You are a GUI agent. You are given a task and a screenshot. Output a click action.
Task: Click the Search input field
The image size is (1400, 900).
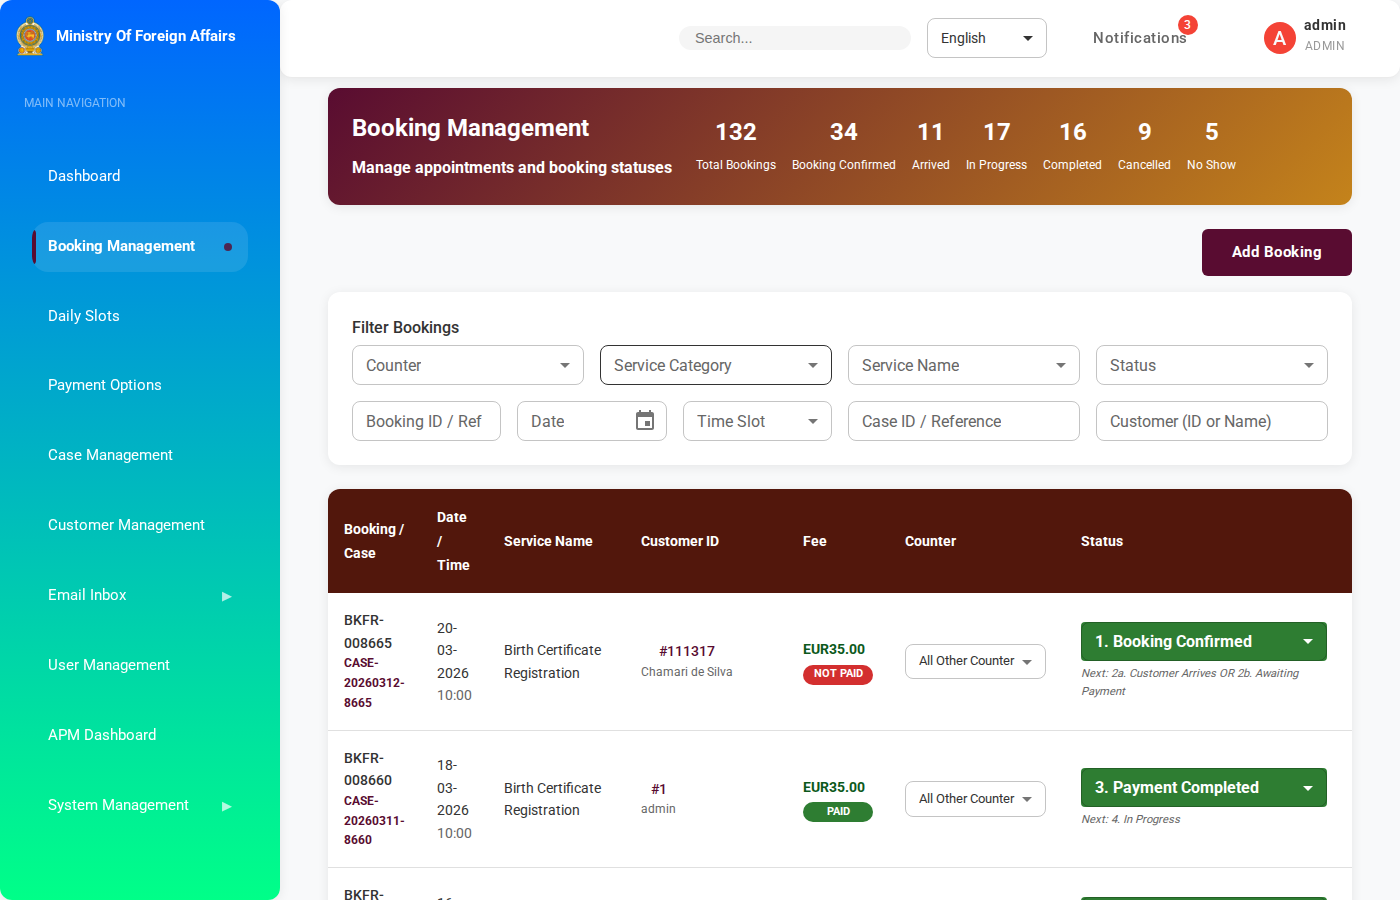(795, 38)
